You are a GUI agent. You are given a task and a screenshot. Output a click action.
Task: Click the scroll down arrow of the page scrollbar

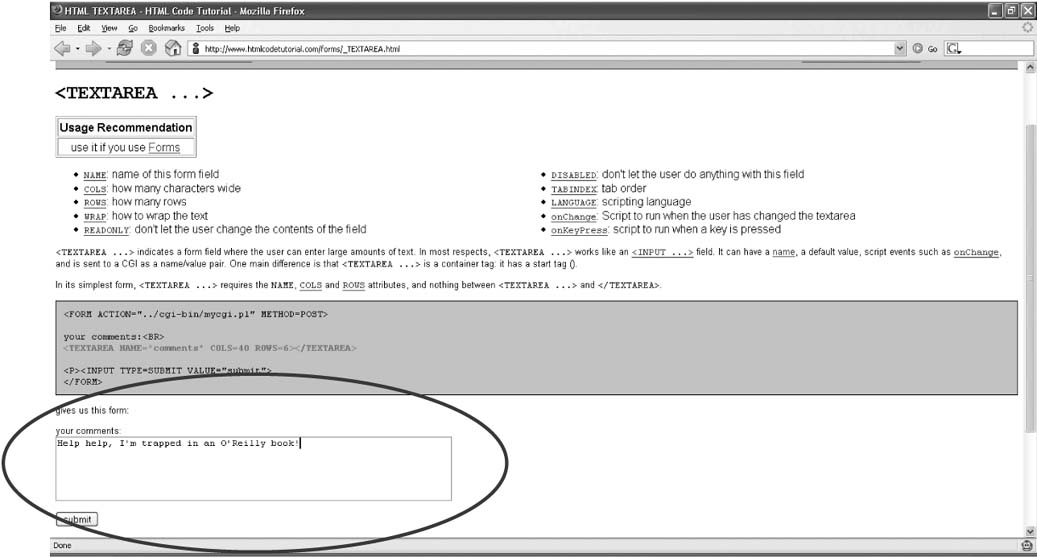(x=1030, y=531)
